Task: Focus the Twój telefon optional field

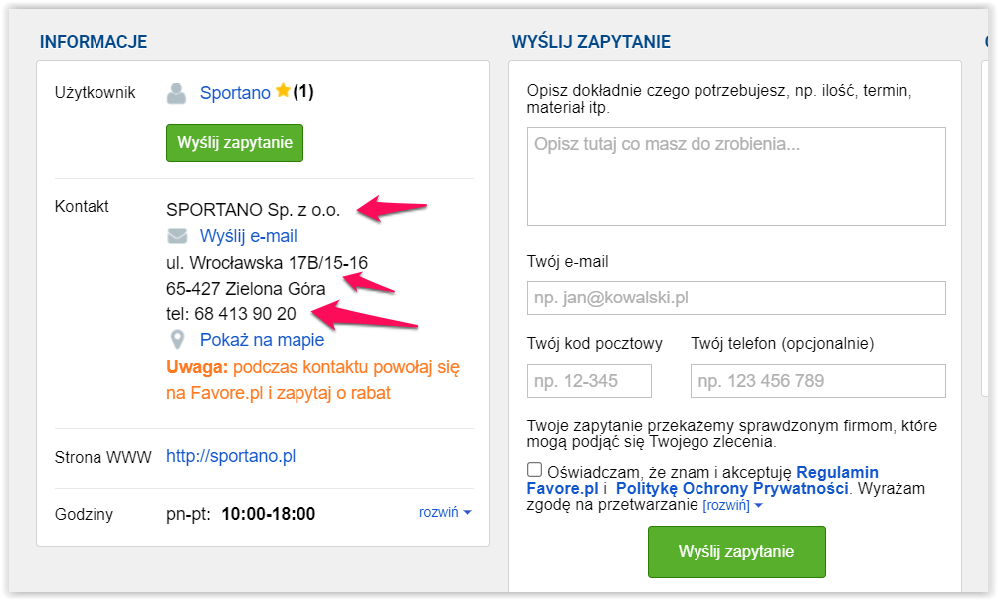Action: pos(818,381)
